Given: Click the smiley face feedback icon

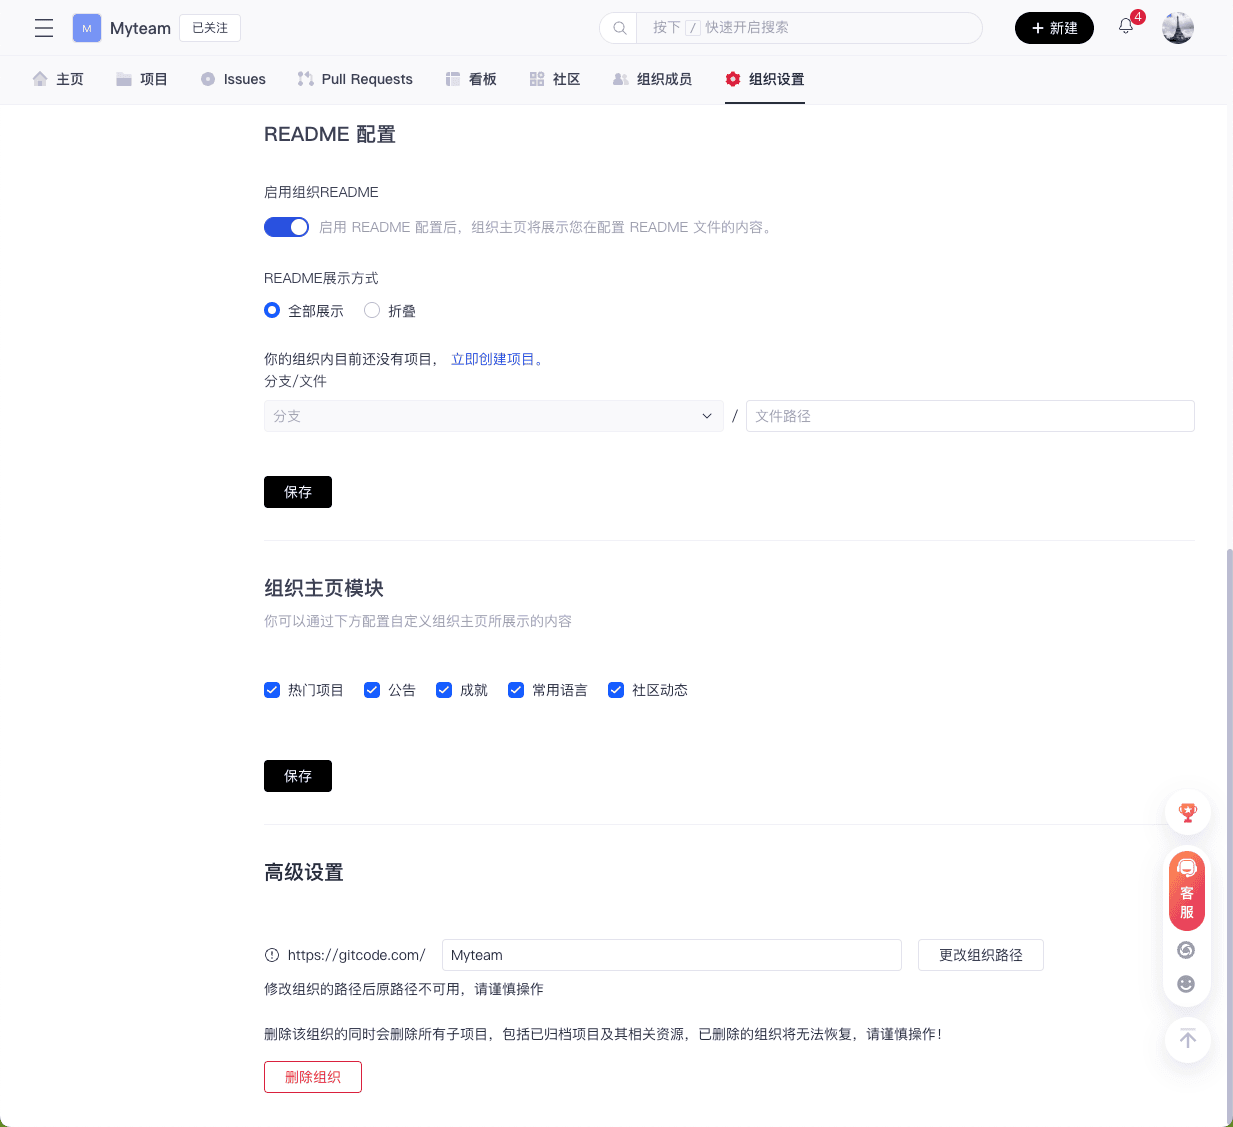Looking at the screenshot, I should 1186,984.
